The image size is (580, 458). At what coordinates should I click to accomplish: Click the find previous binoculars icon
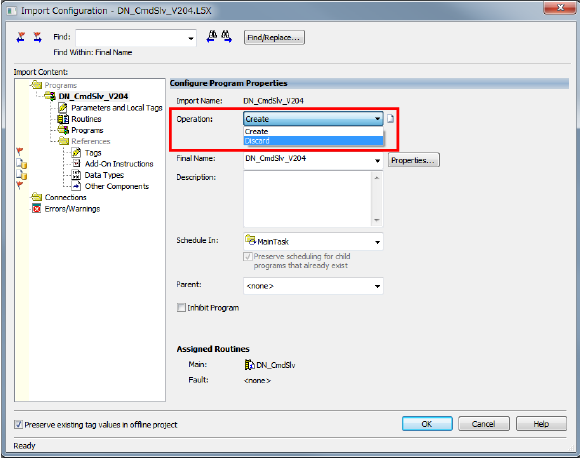[212, 37]
